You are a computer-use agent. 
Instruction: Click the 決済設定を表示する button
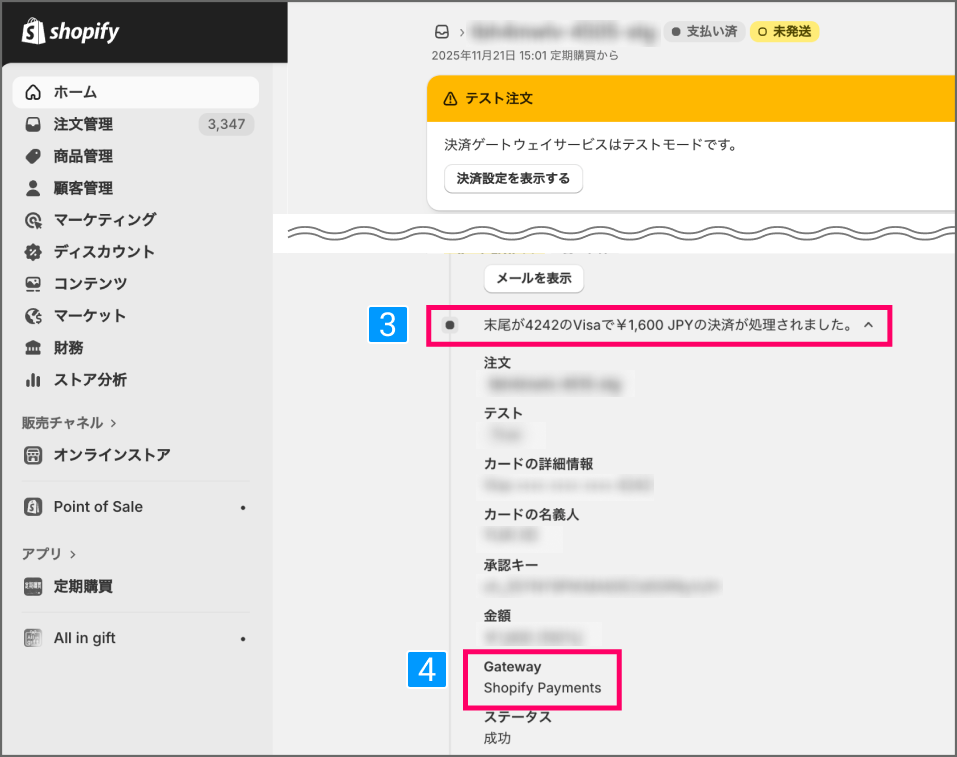(513, 179)
